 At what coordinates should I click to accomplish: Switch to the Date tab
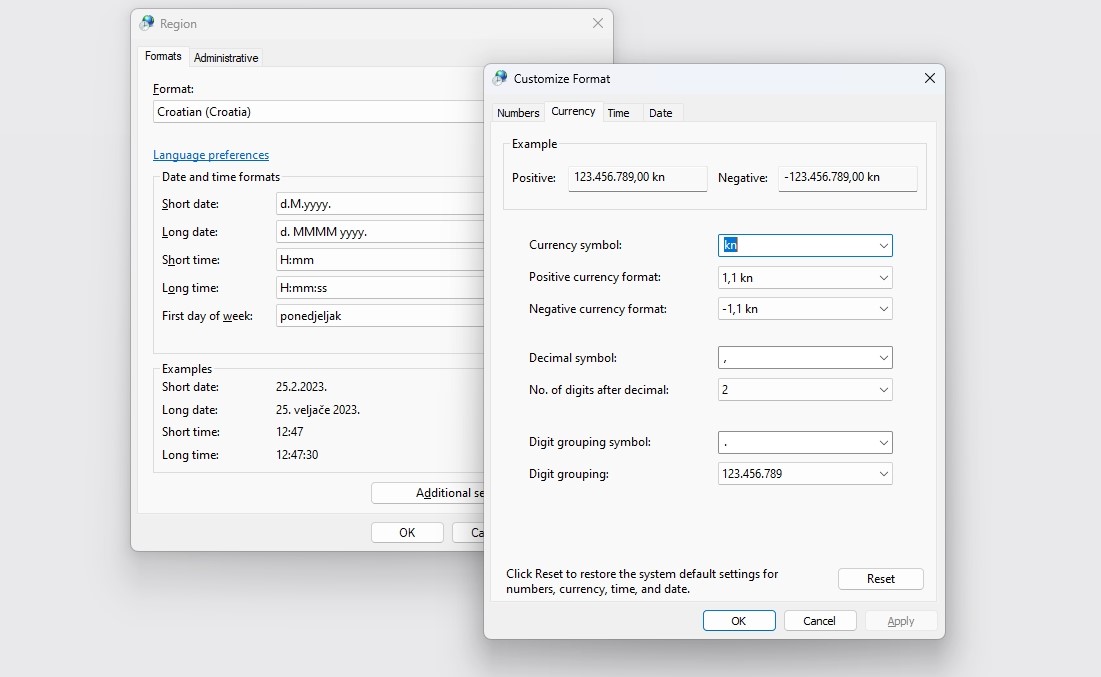pyautogui.click(x=660, y=113)
